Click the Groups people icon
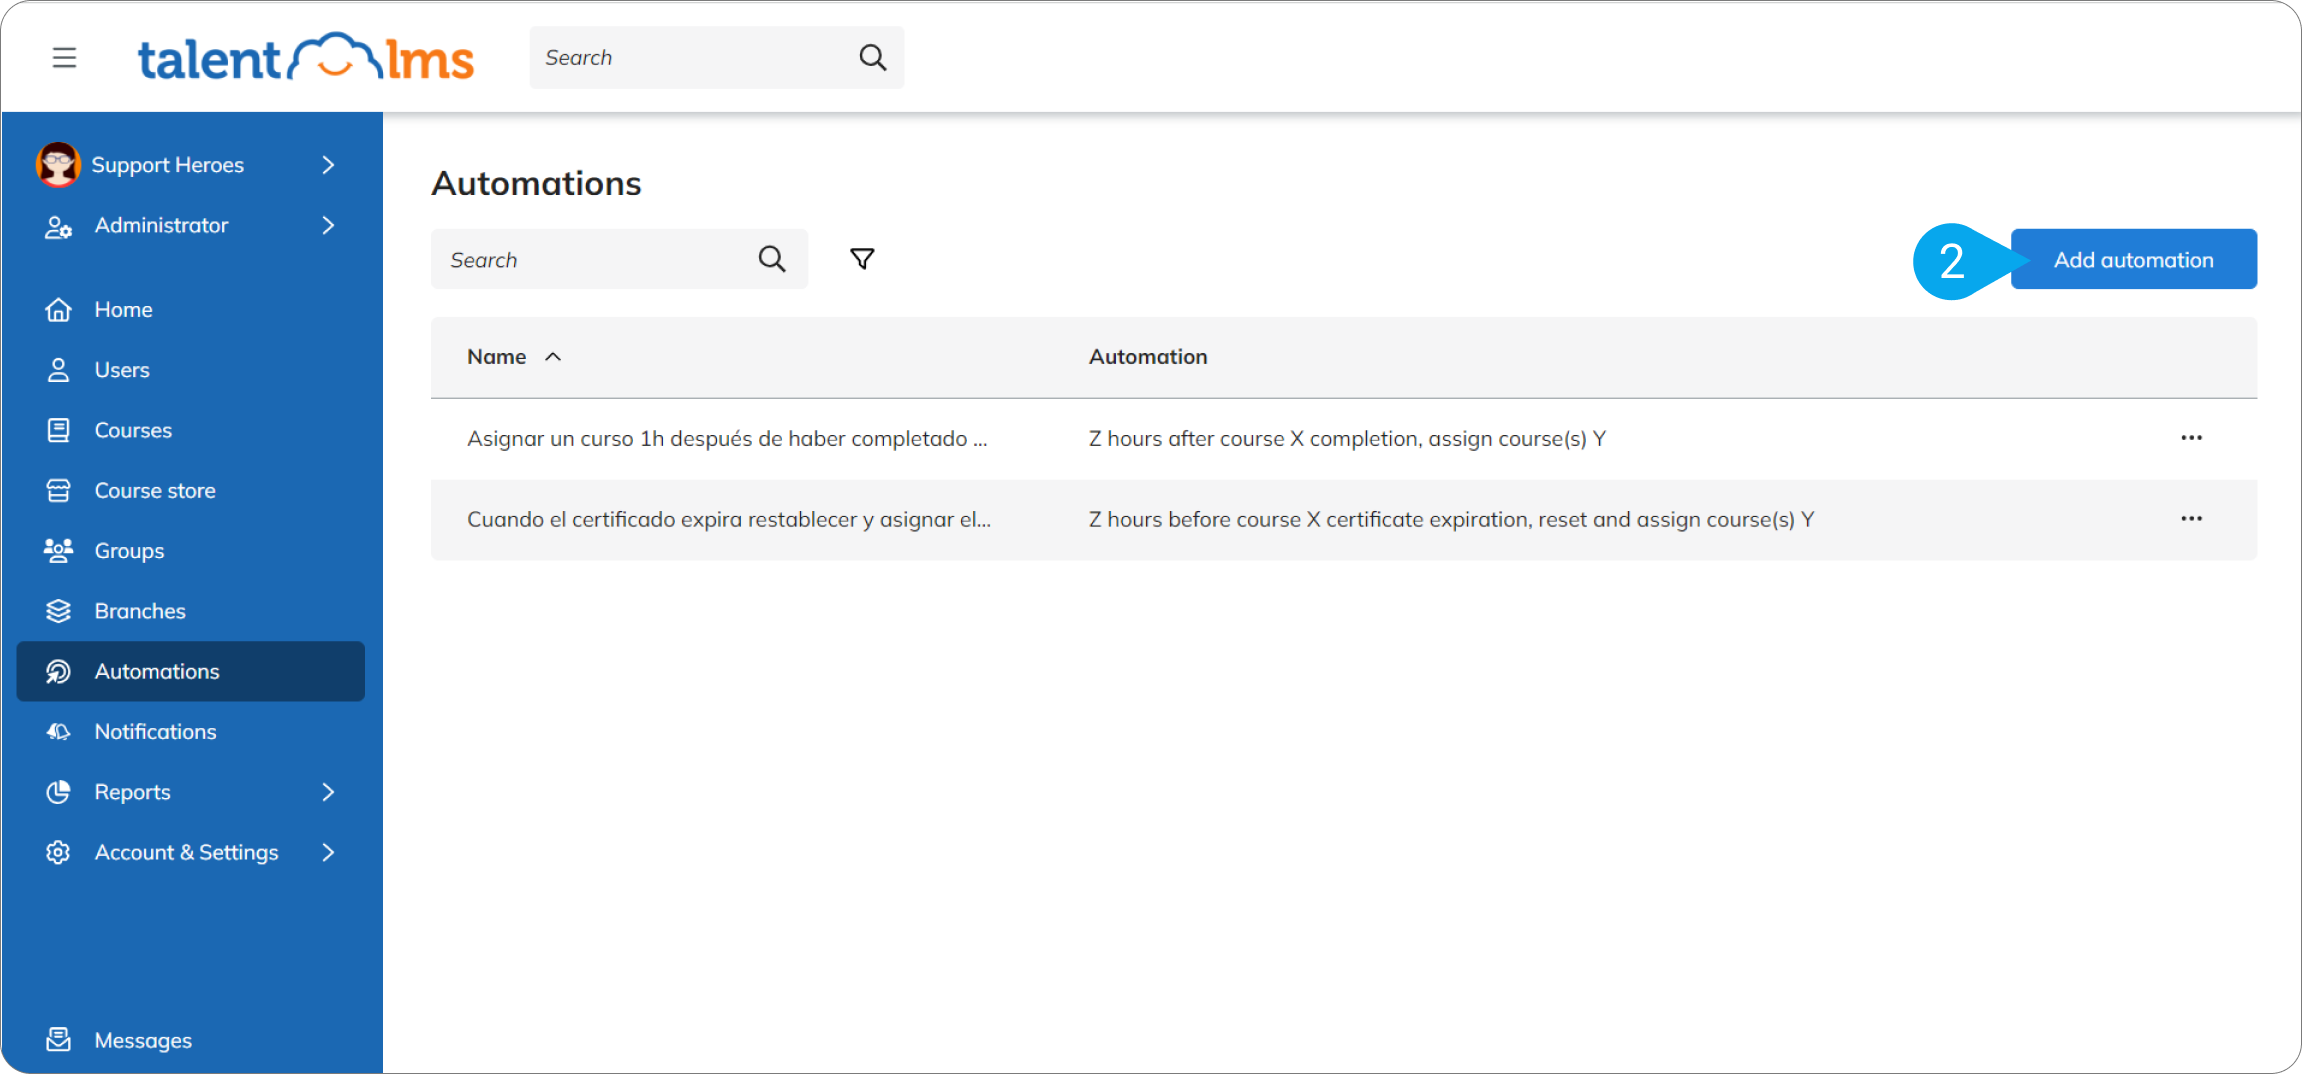 (58, 551)
